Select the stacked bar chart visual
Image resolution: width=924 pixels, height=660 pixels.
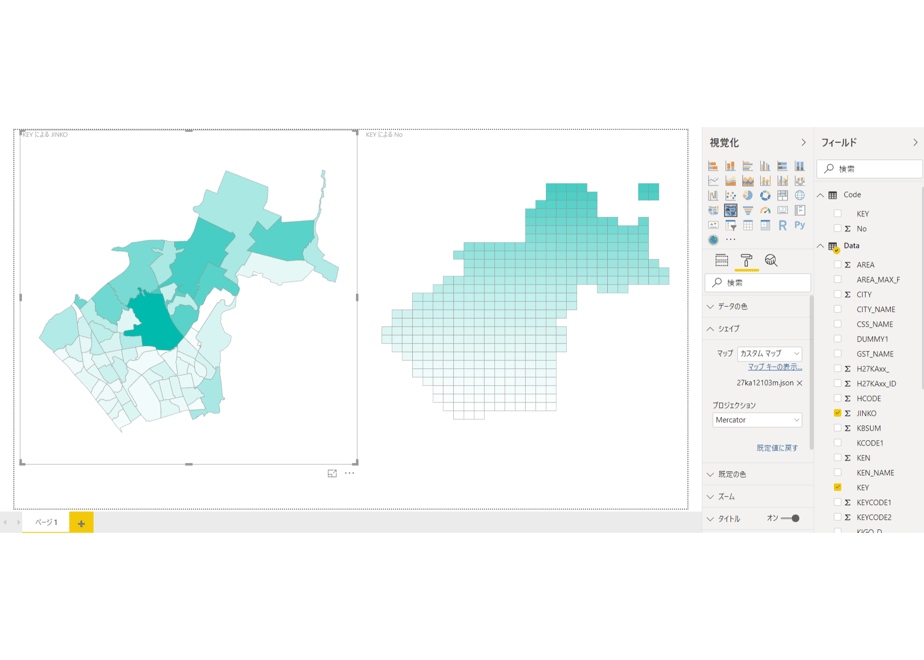(x=713, y=166)
